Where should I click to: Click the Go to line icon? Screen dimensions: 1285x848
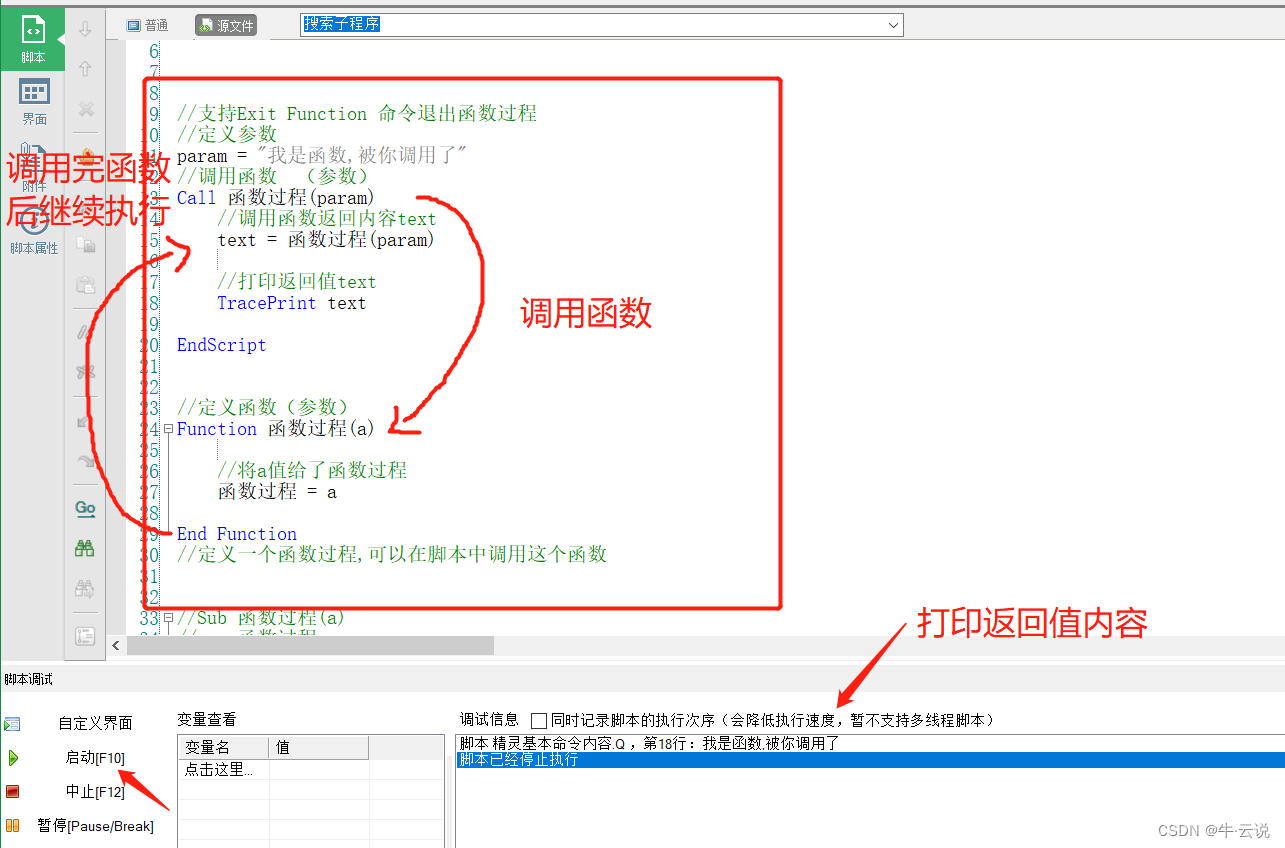pyautogui.click(x=85, y=509)
